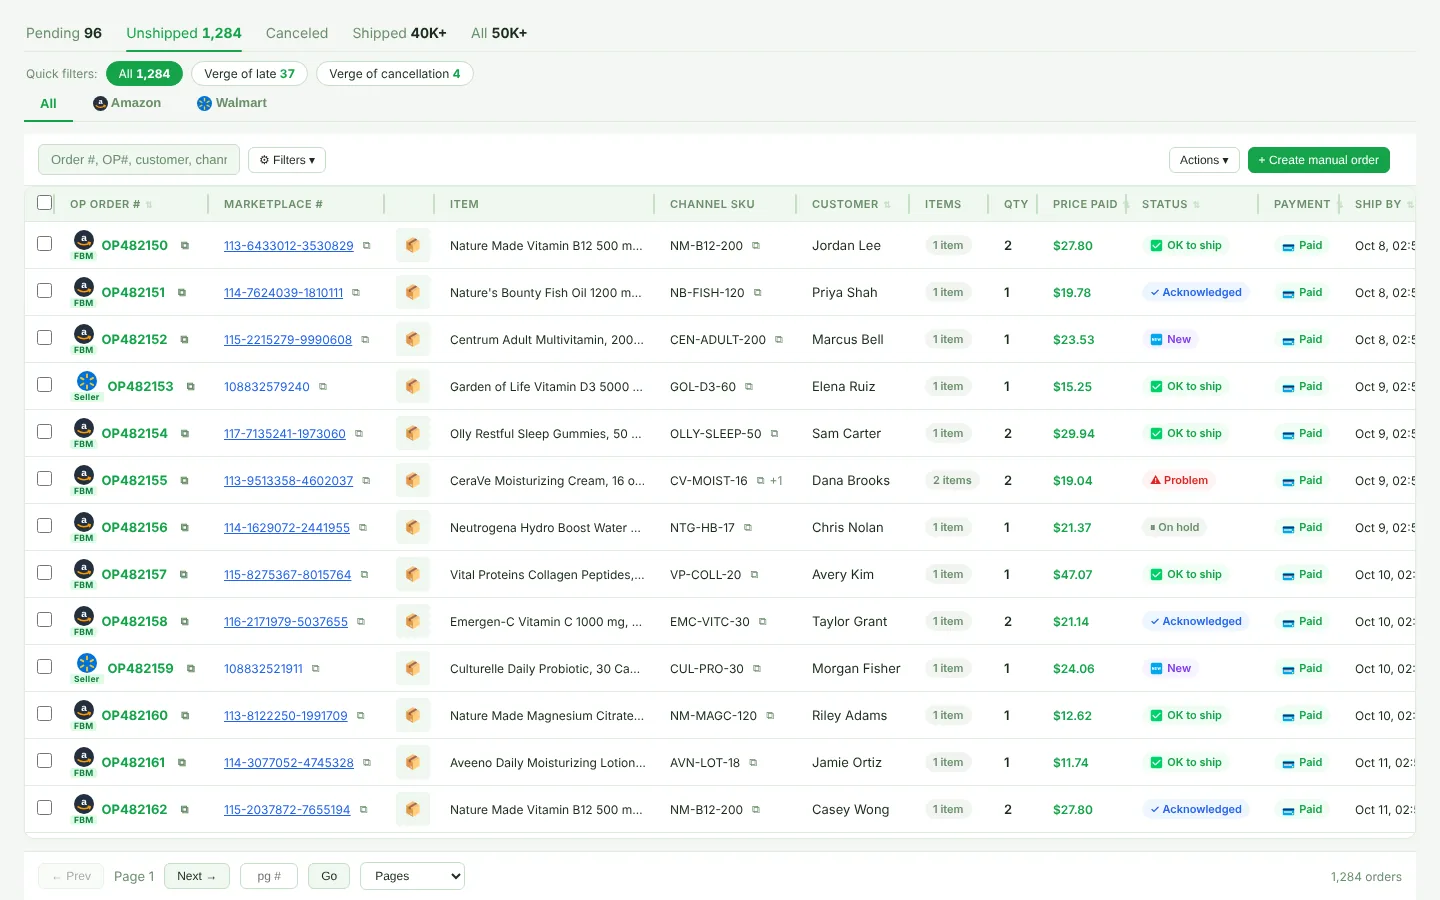Check the box for order OP482152
This screenshot has width=1440, height=900.
pos(44,338)
